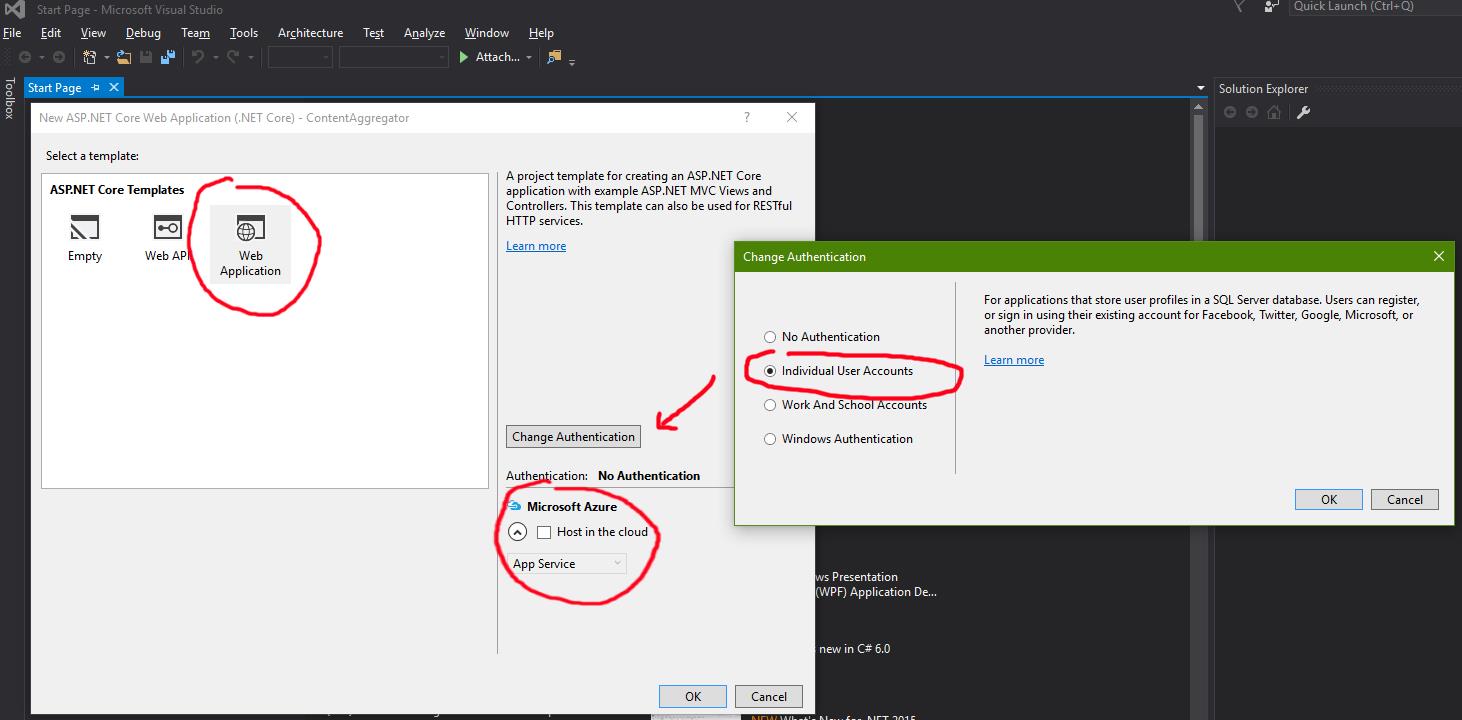The width and height of the screenshot is (1462, 720).
Task: Select Individual User Accounts radio option
Action: click(770, 371)
